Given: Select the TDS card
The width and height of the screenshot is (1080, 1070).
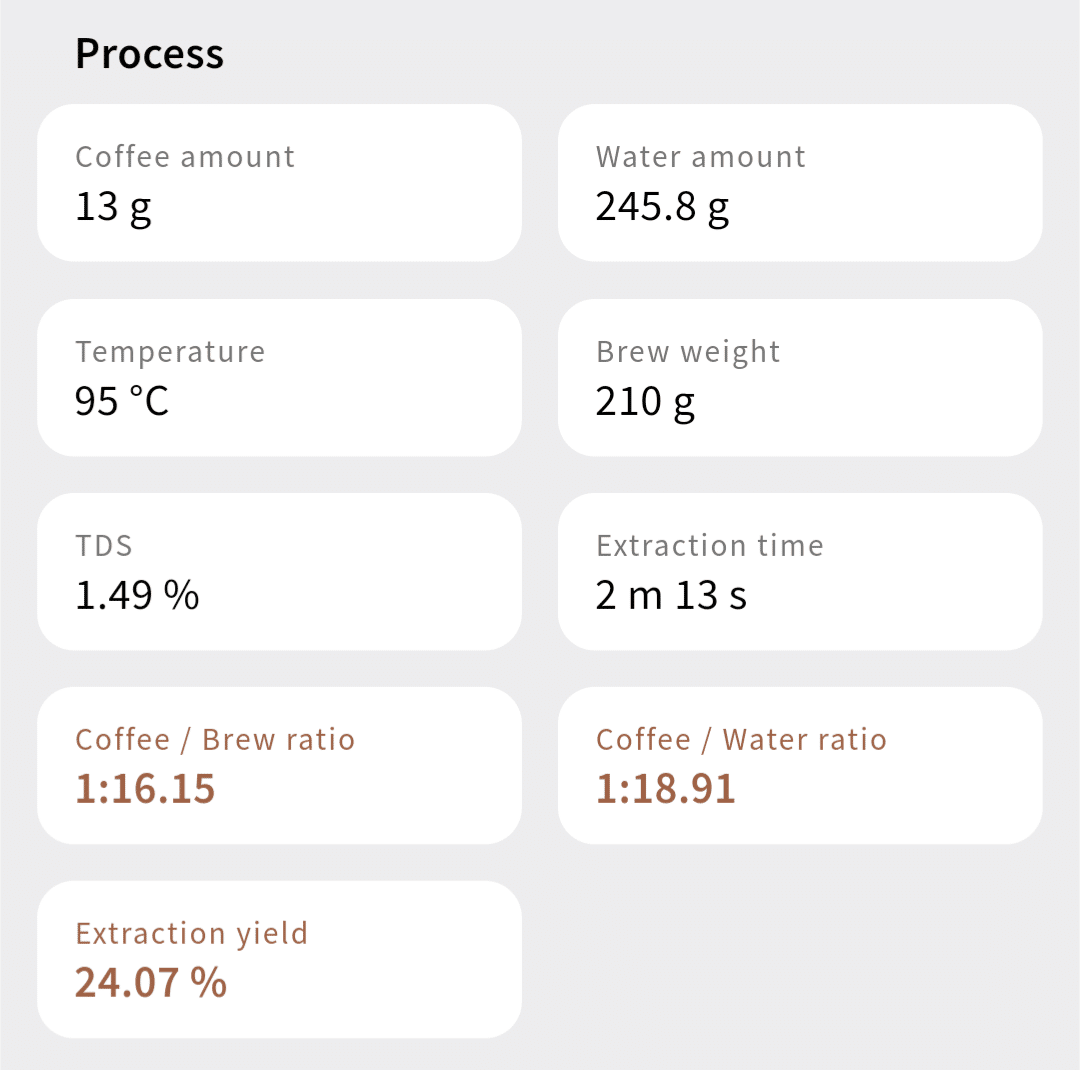Looking at the screenshot, I should [279, 572].
